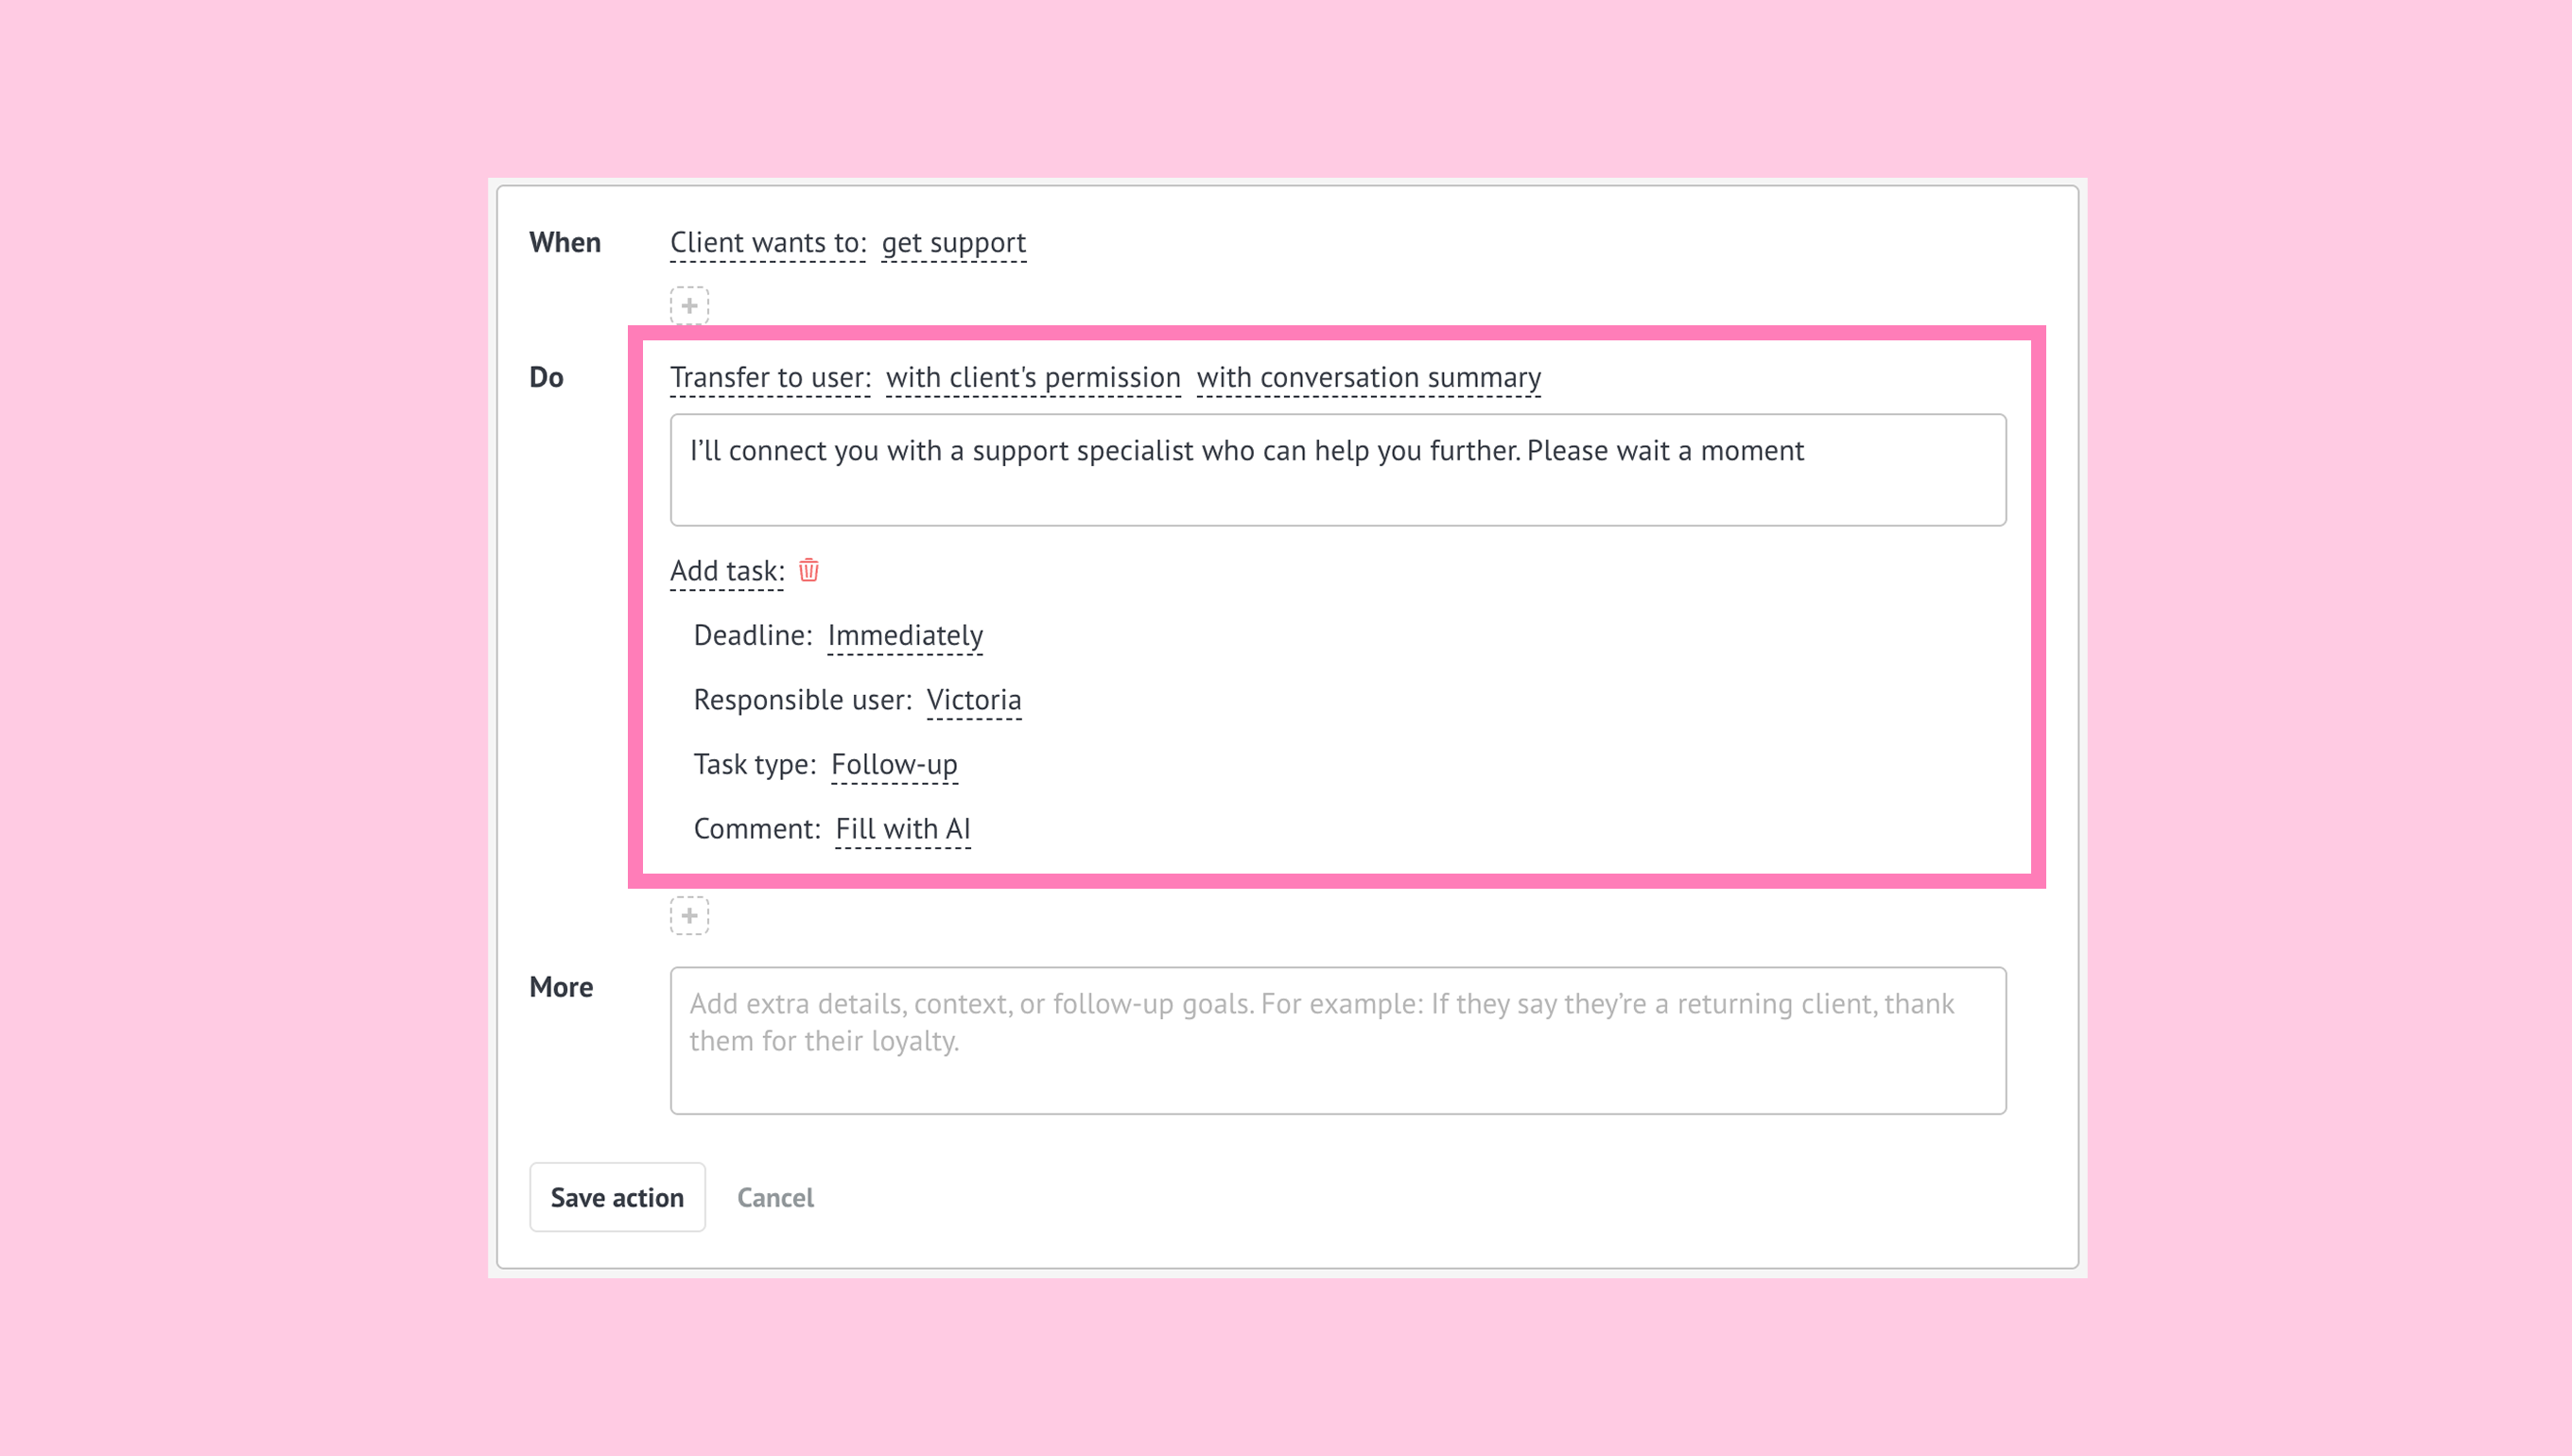Open the 'Client wants to:' condition selector

click(x=767, y=243)
